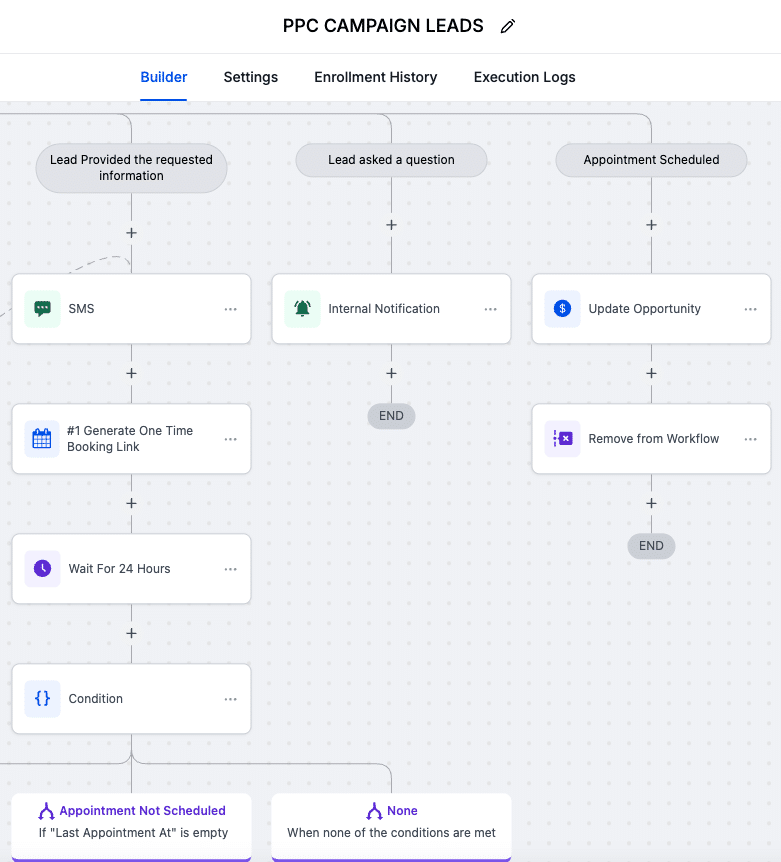Select the Lead Provided requested information branch

coord(131,168)
